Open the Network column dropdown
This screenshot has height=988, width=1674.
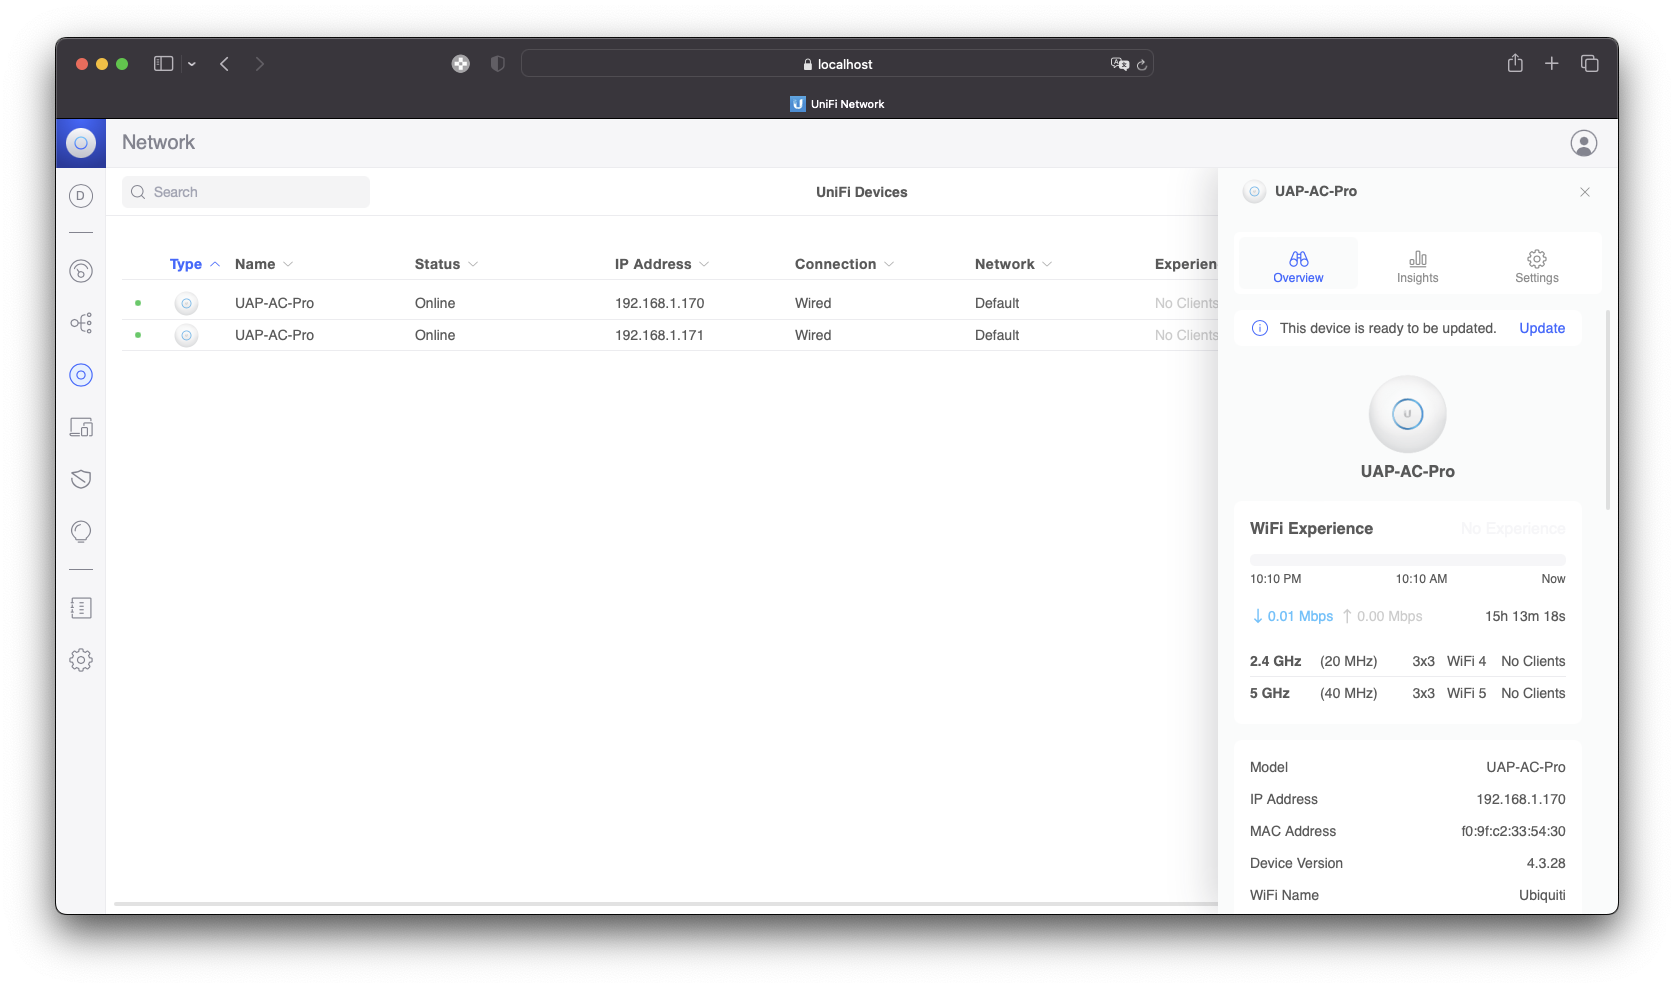tap(1047, 264)
